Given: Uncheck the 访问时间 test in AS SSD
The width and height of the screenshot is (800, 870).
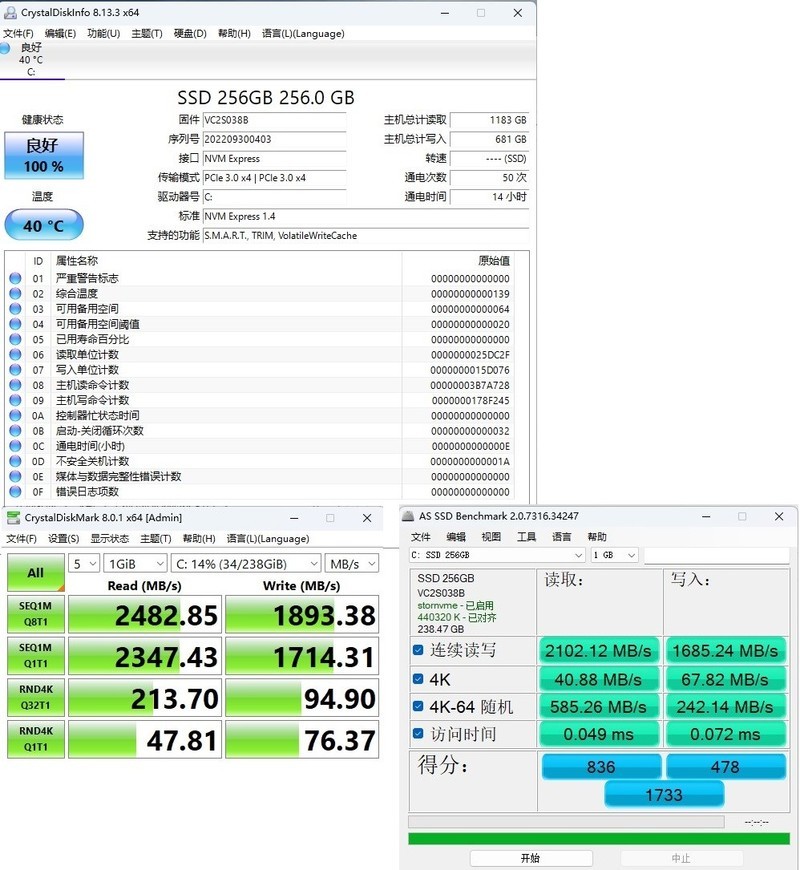Looking at the screenshot, I should 416,735.
